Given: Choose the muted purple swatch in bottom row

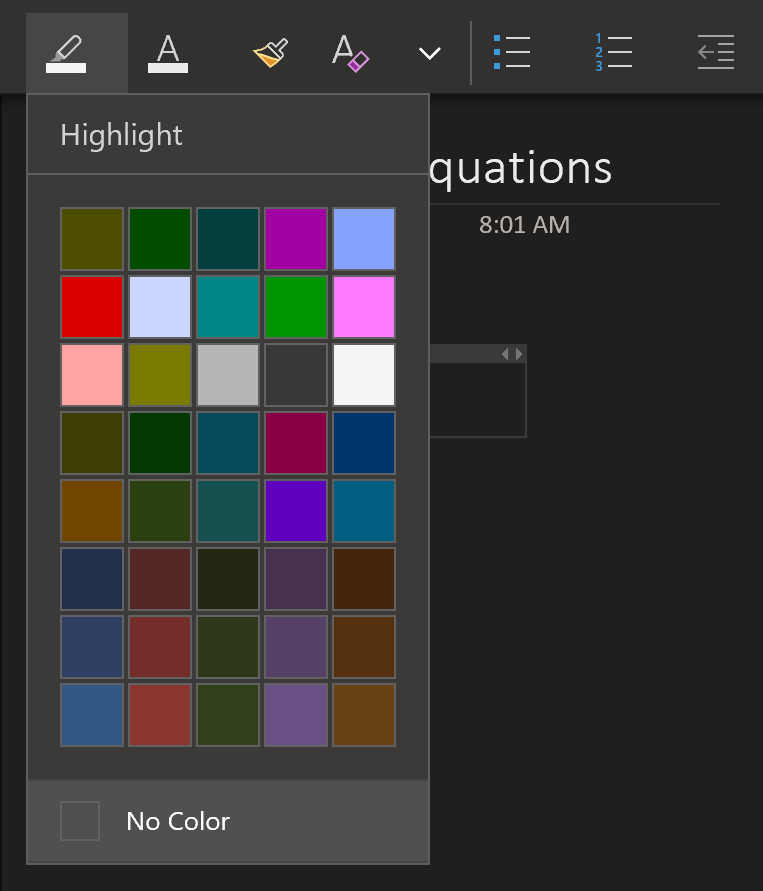Looking at the screenshot, I should pos(296,715).
